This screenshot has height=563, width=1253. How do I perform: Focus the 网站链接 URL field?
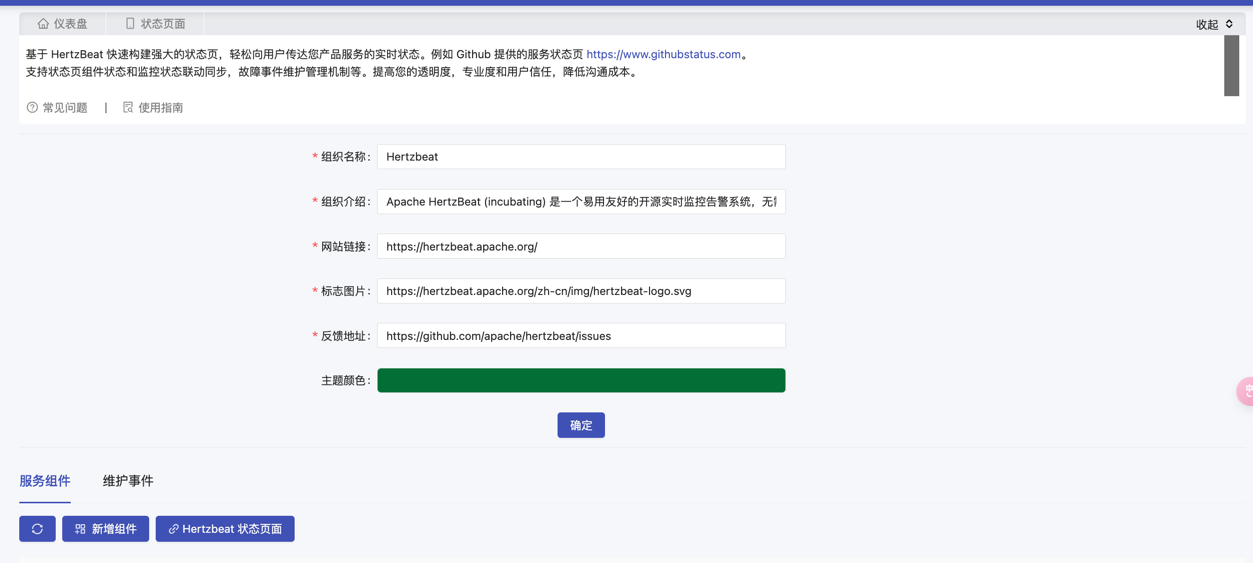click(581, 246)
